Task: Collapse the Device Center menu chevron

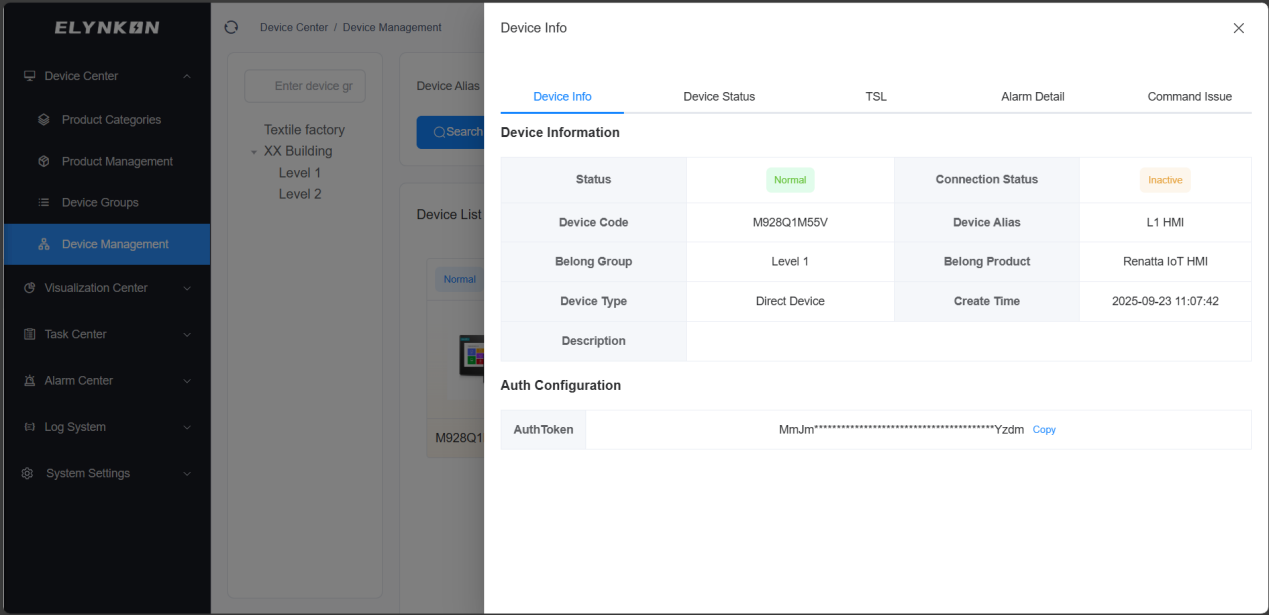Action: tap(187, 76)
